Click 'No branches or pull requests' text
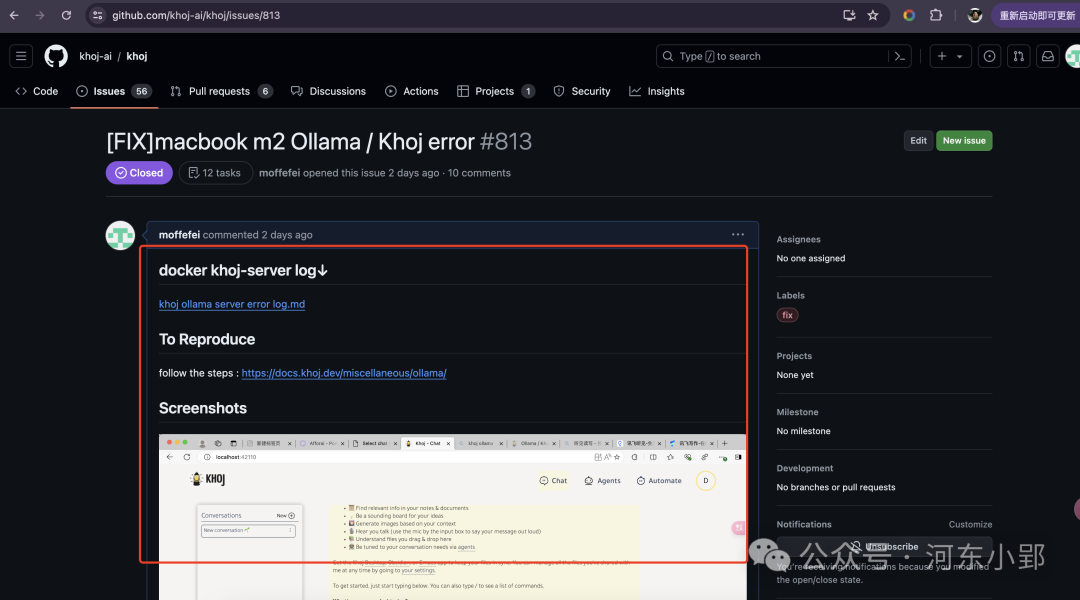 (x=835, y=487)
